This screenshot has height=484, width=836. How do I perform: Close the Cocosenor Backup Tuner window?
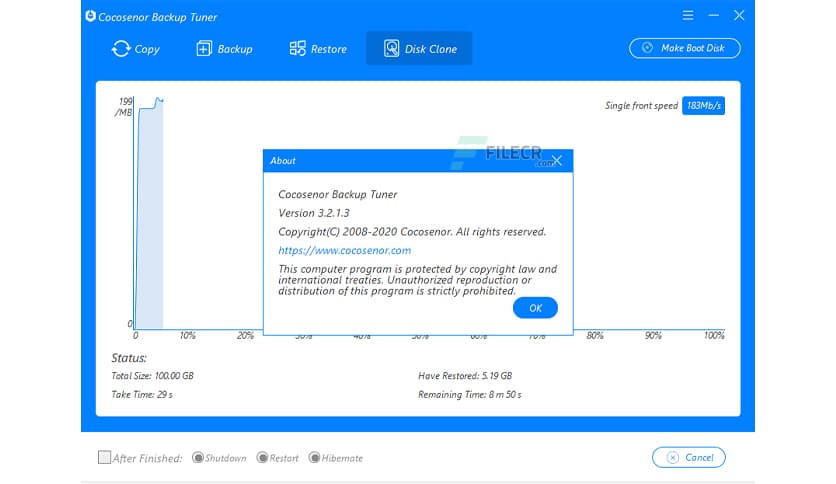(739, 15)
